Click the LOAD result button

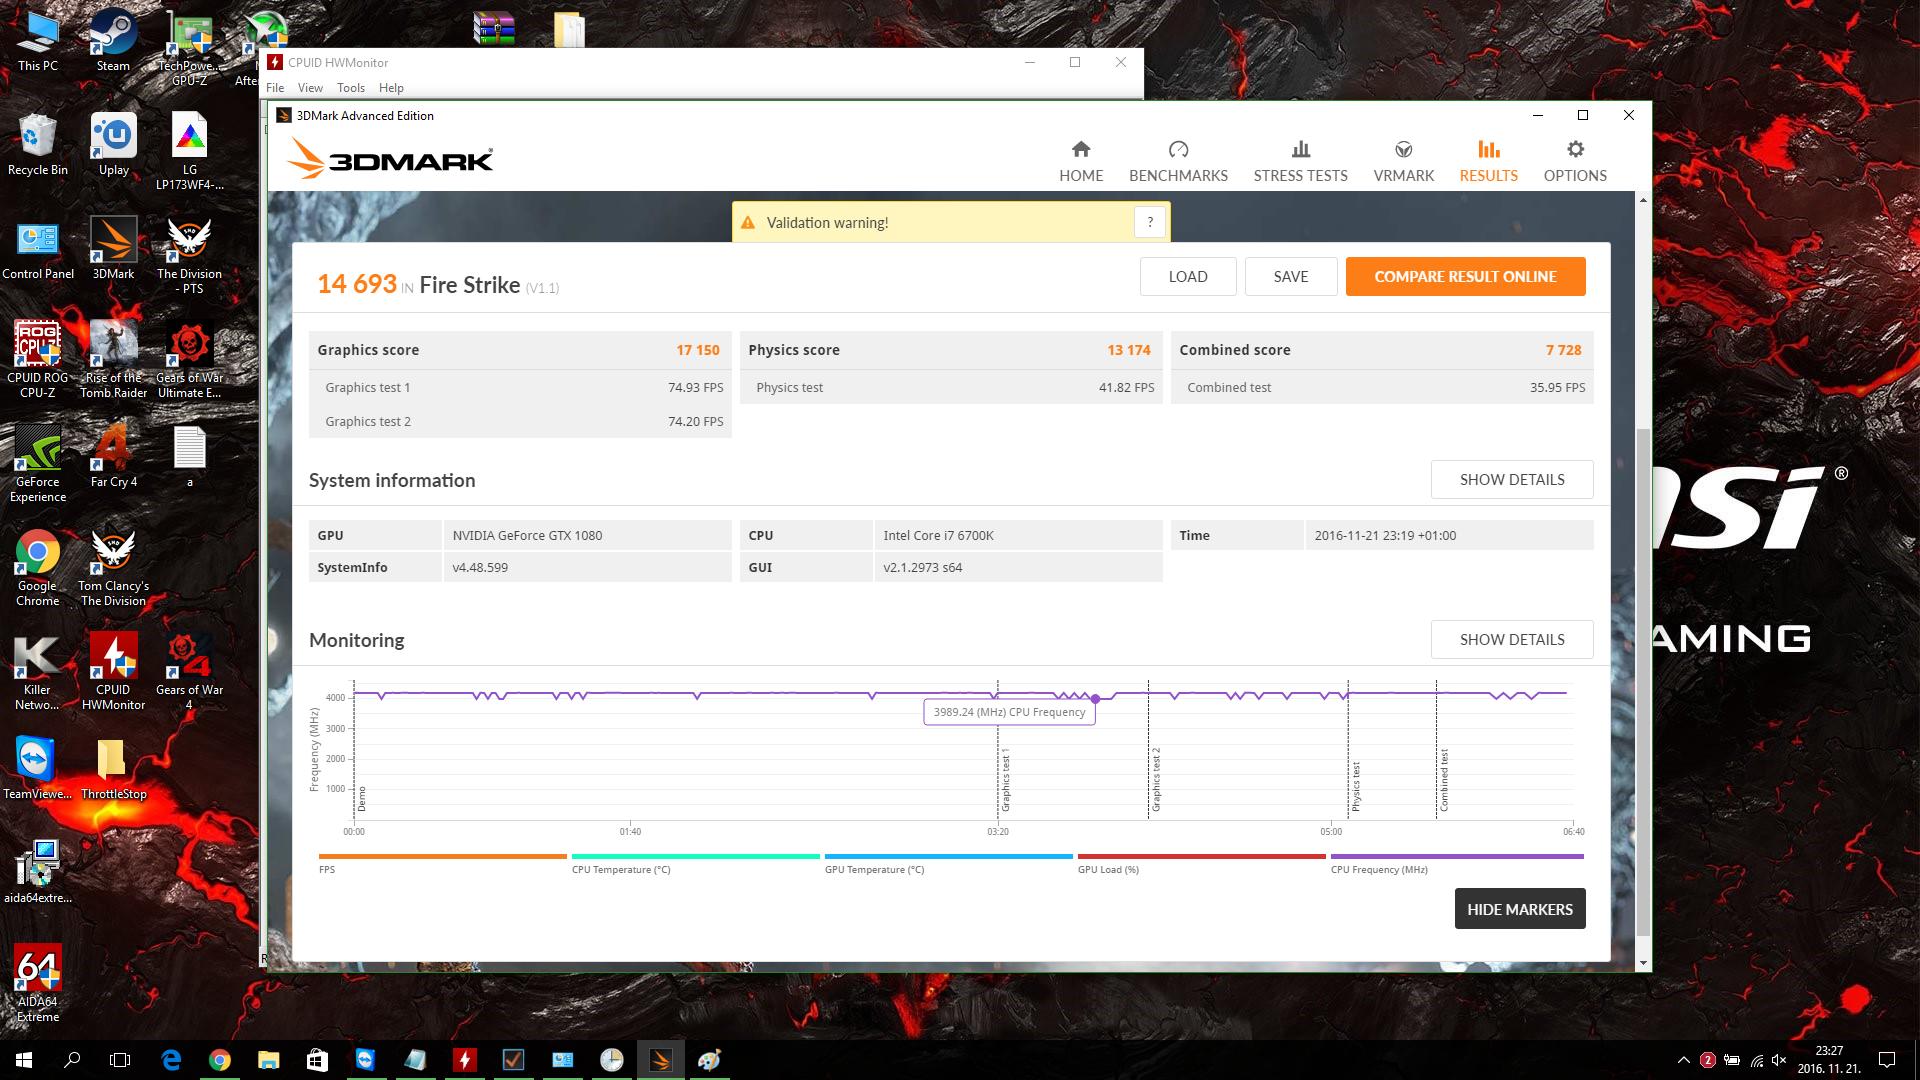(x=1188, y=277)
